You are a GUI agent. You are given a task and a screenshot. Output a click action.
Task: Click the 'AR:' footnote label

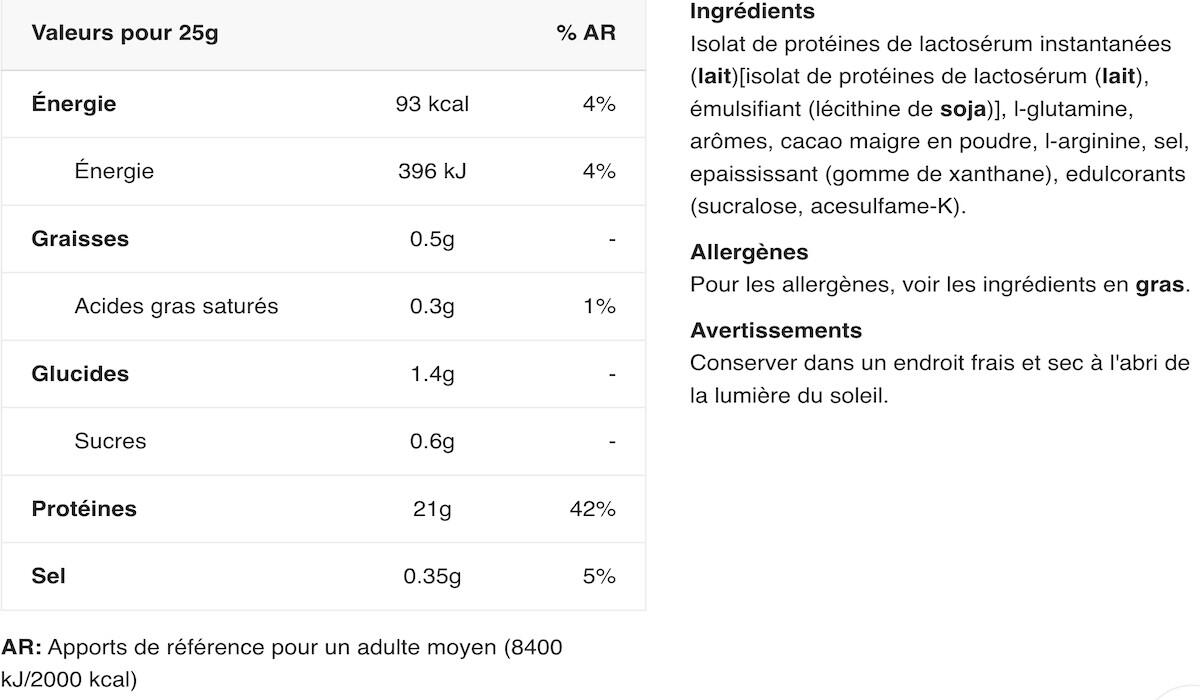(x=21, y=647)
